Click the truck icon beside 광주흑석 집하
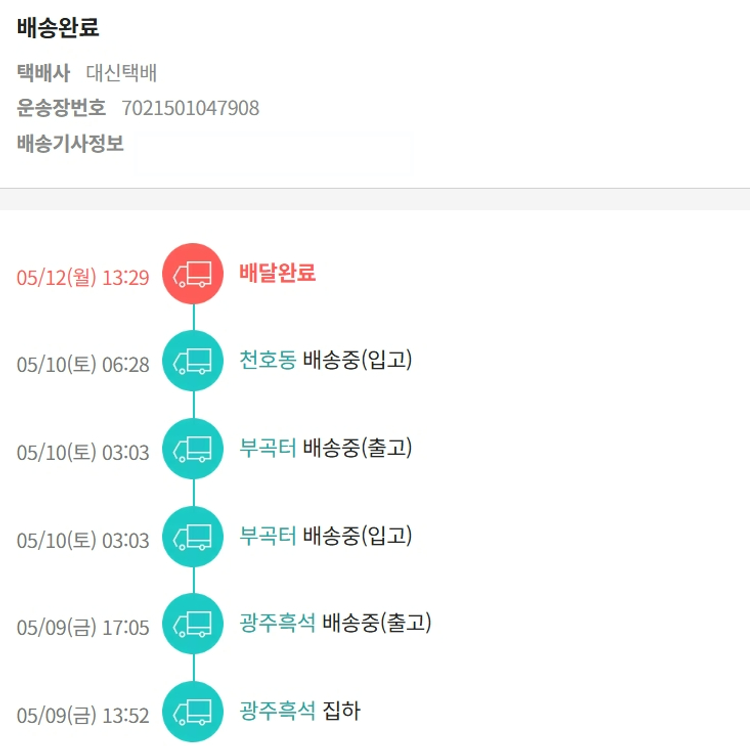Viewport: 750px width, 746px height. coord(193,712)
